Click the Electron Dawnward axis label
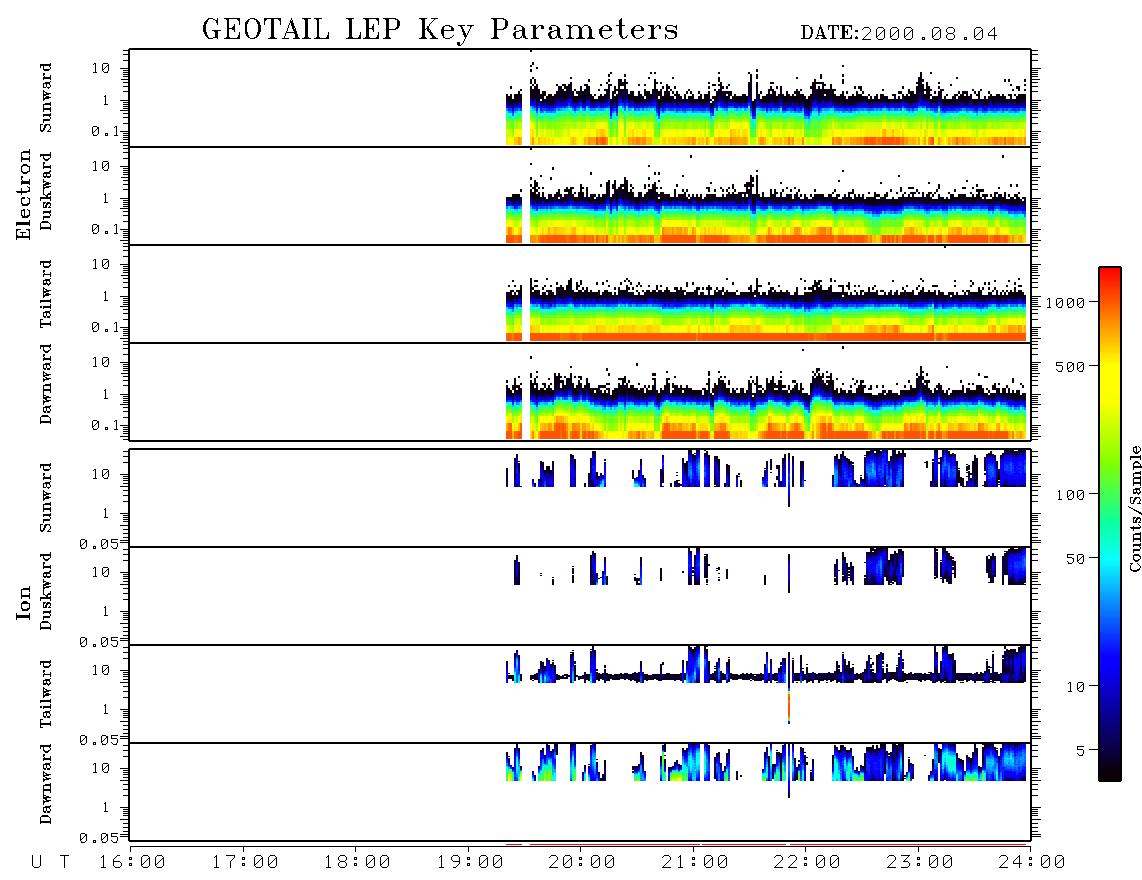 tap(46, 384)
